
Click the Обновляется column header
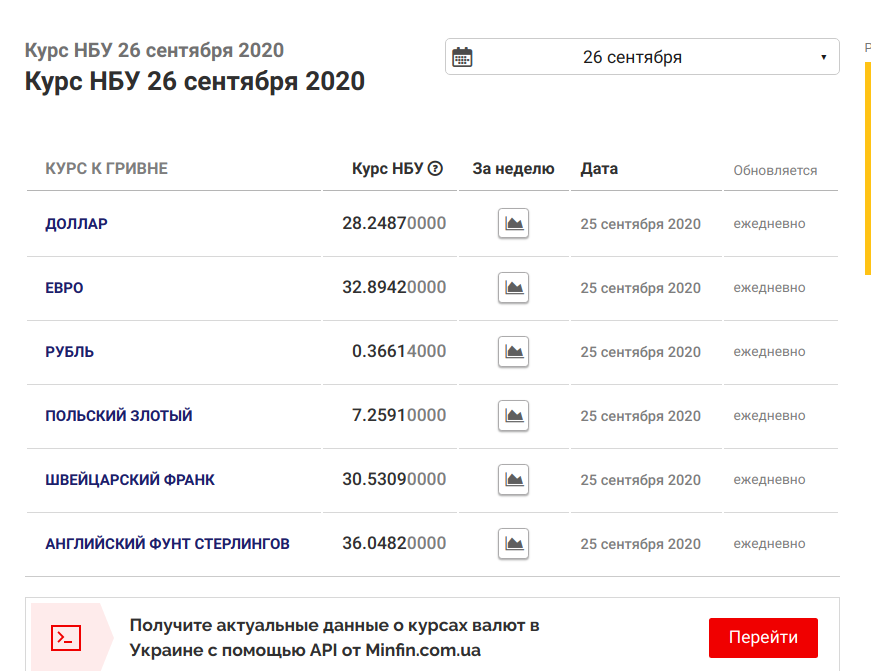tap(775, 171)
